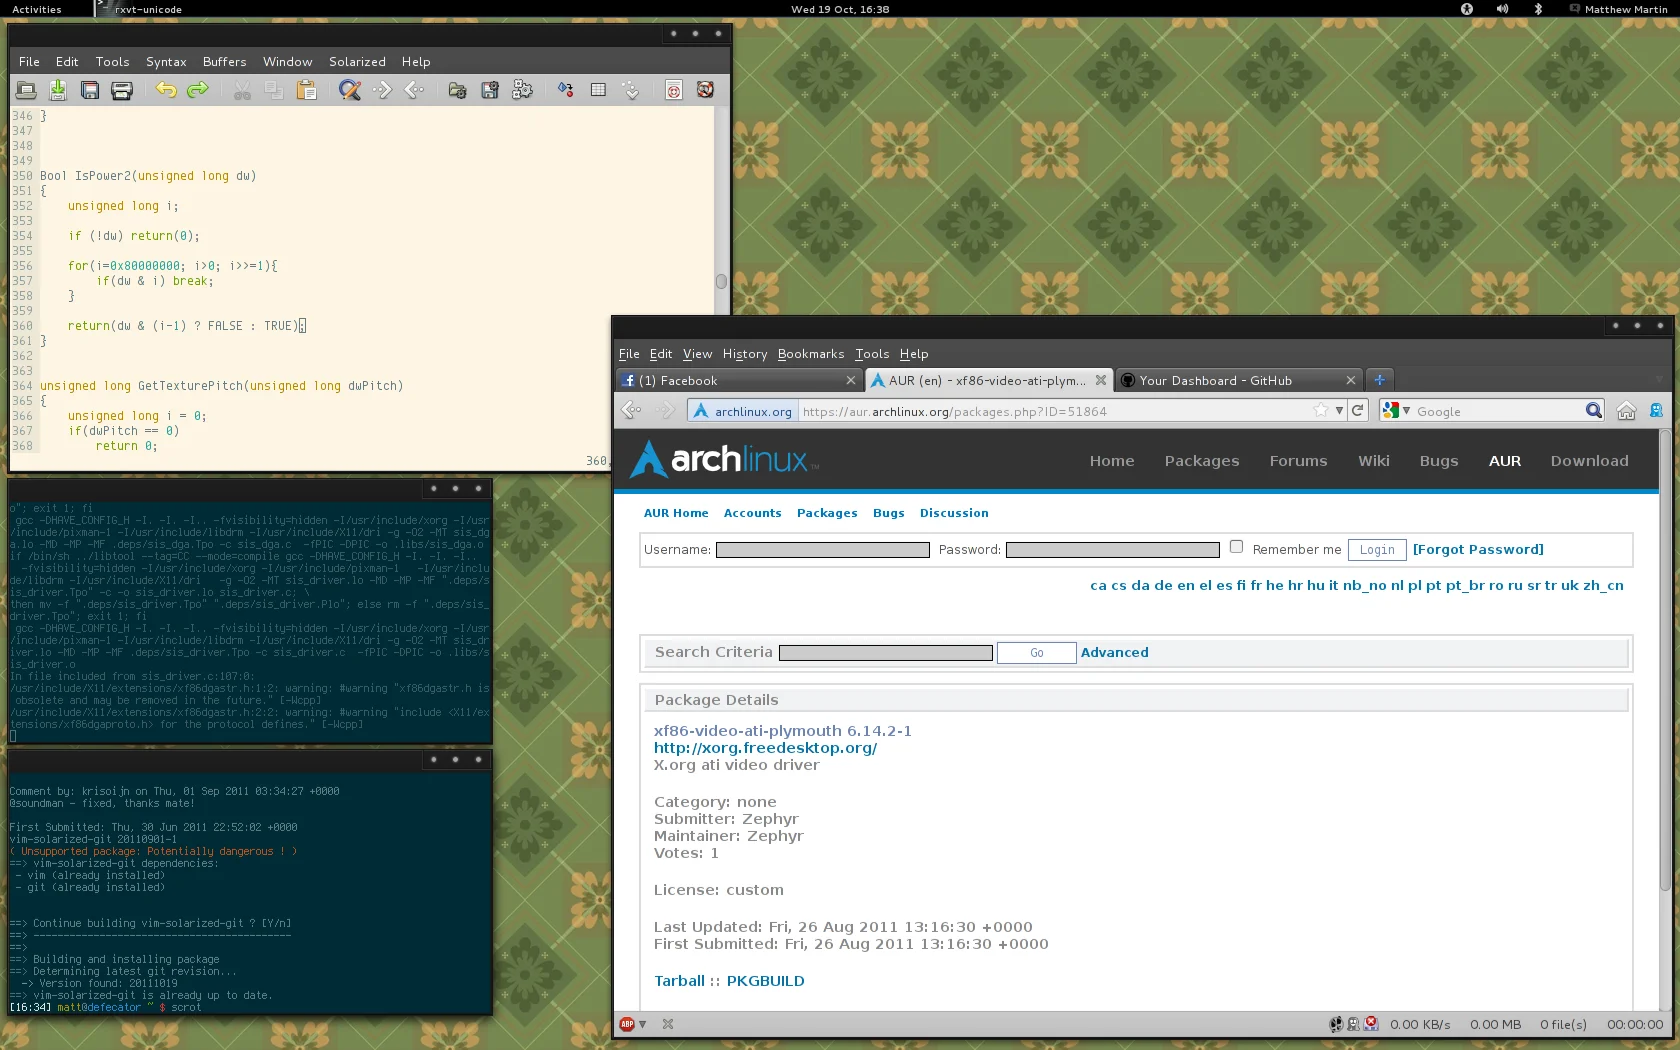Check the Remember me checkbox

[1236, 547]
